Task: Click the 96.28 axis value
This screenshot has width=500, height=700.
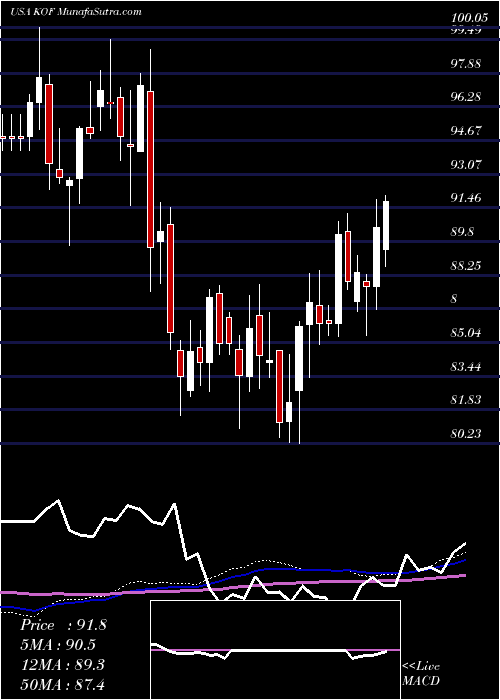Action: pyautogui.click(x=465, y=97)
